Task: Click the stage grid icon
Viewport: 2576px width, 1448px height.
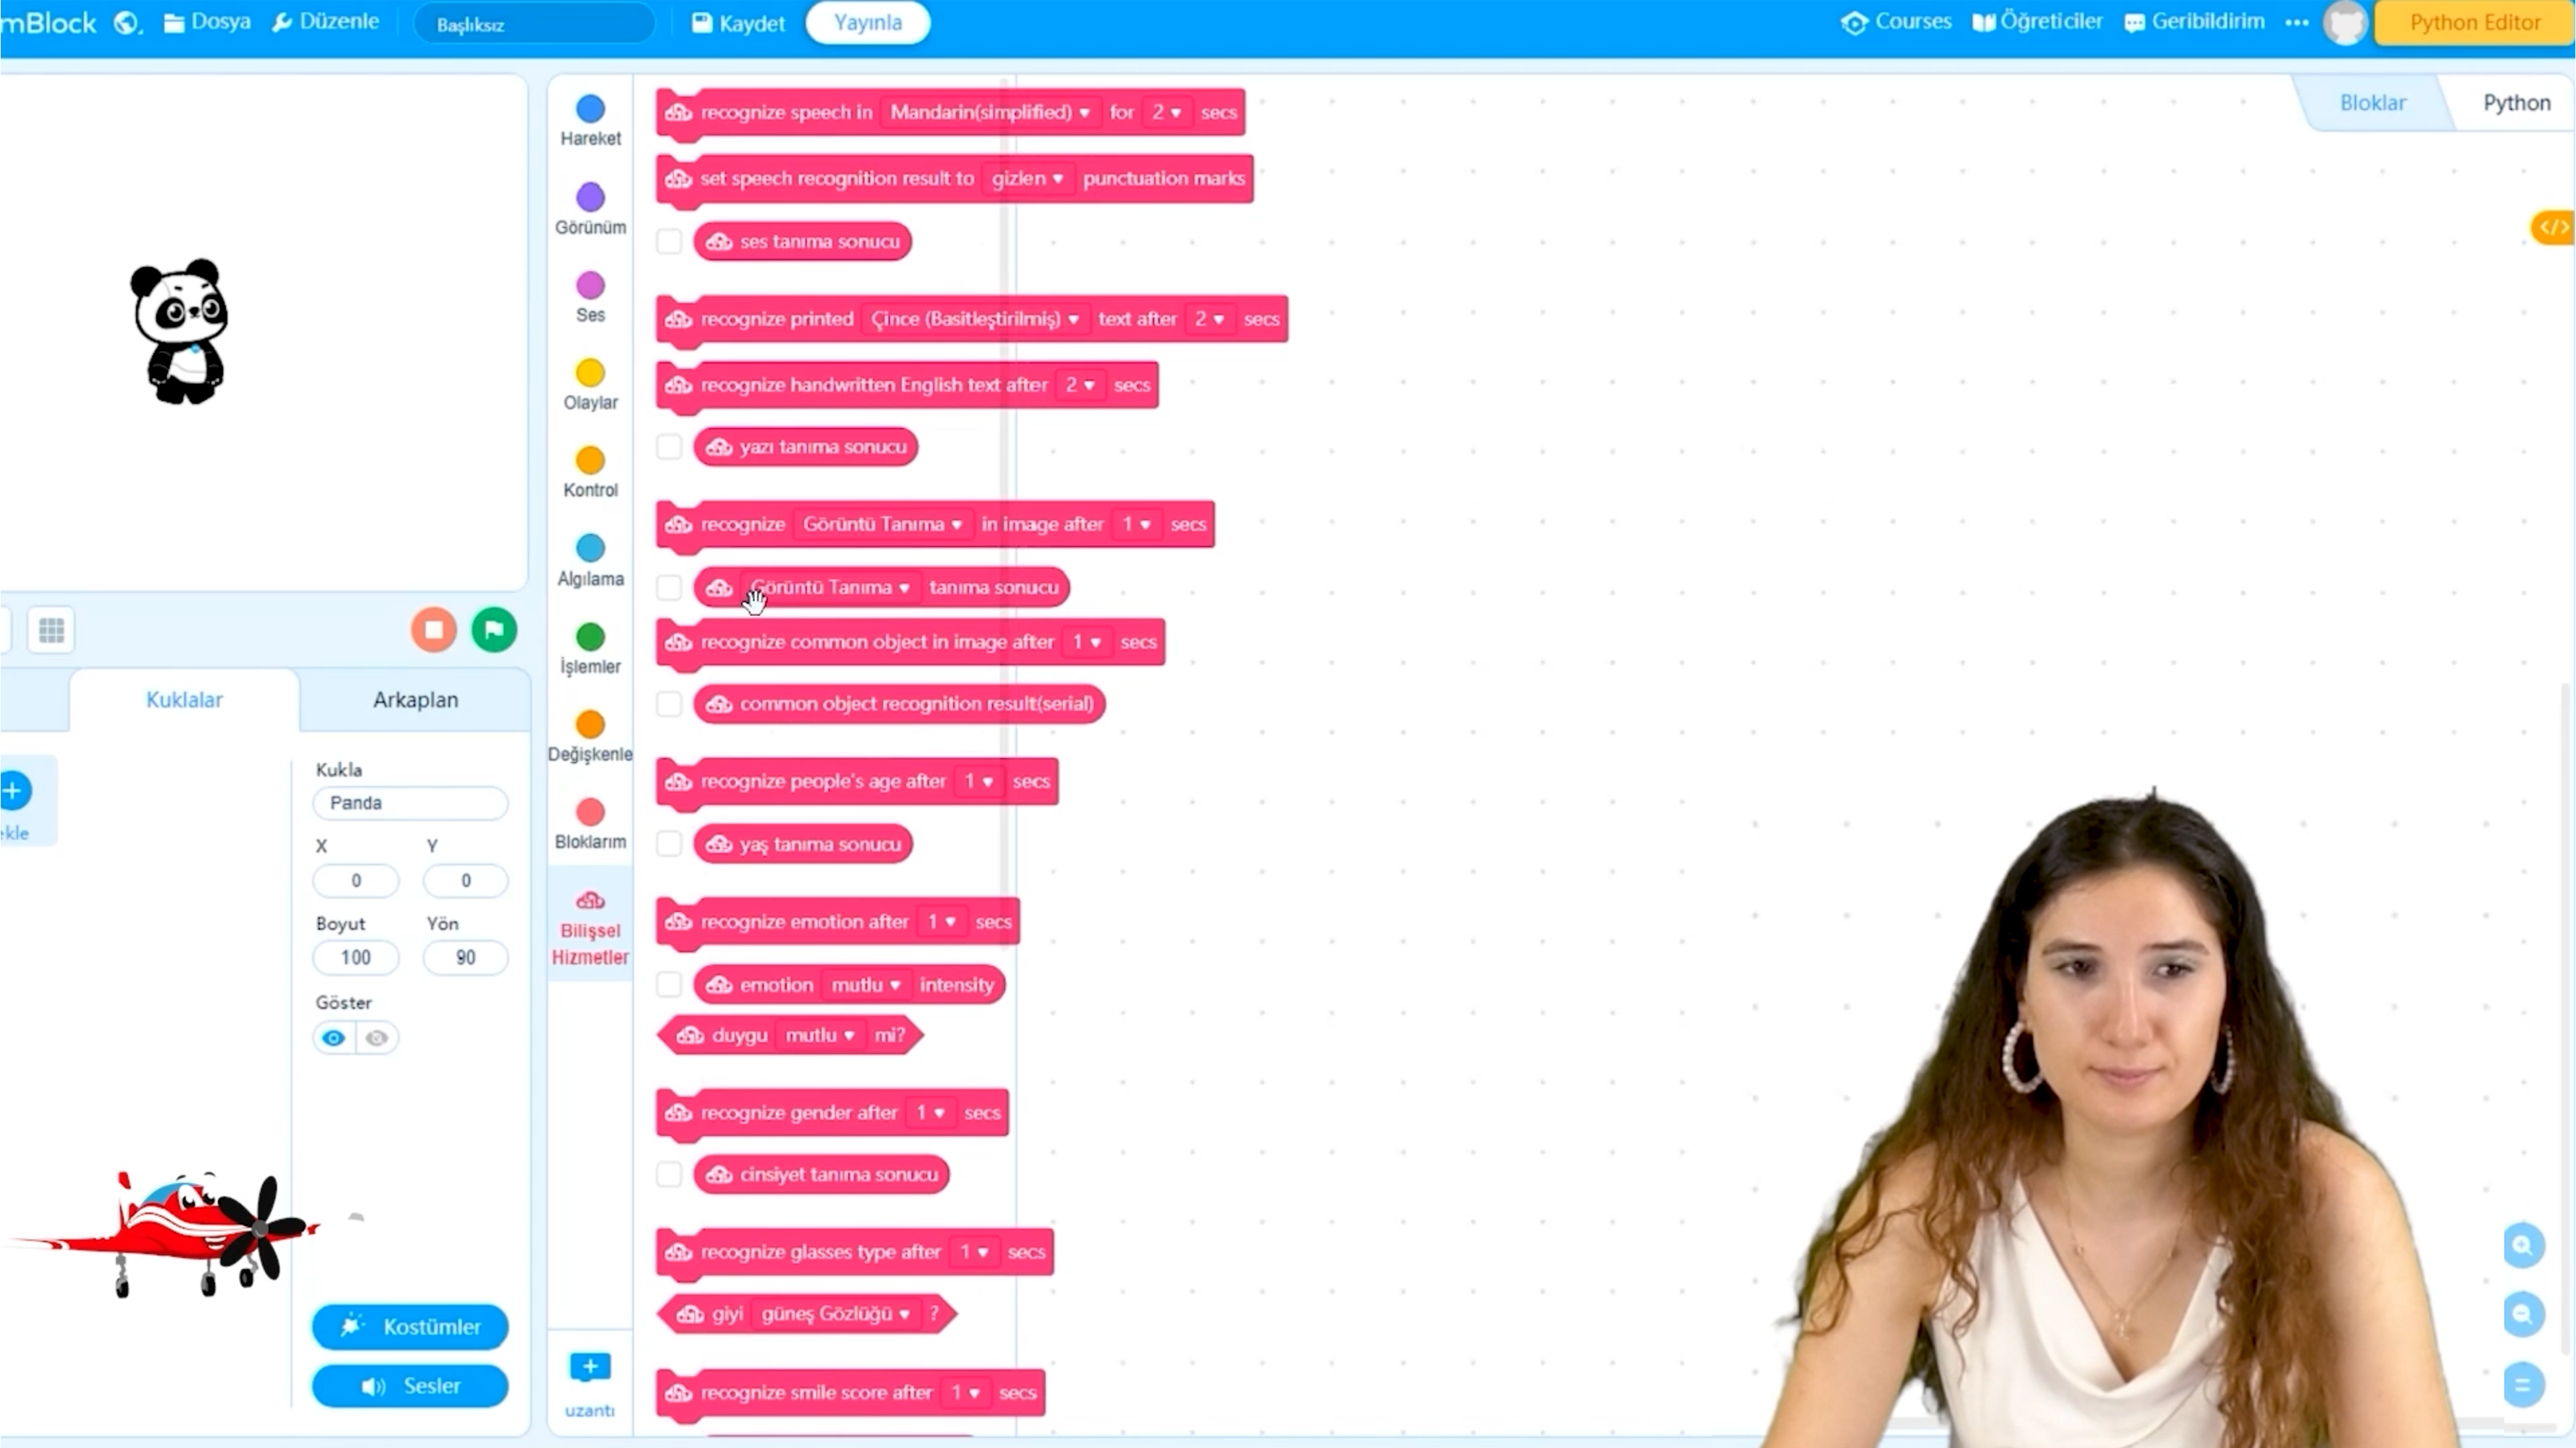Action: point(50,629)
